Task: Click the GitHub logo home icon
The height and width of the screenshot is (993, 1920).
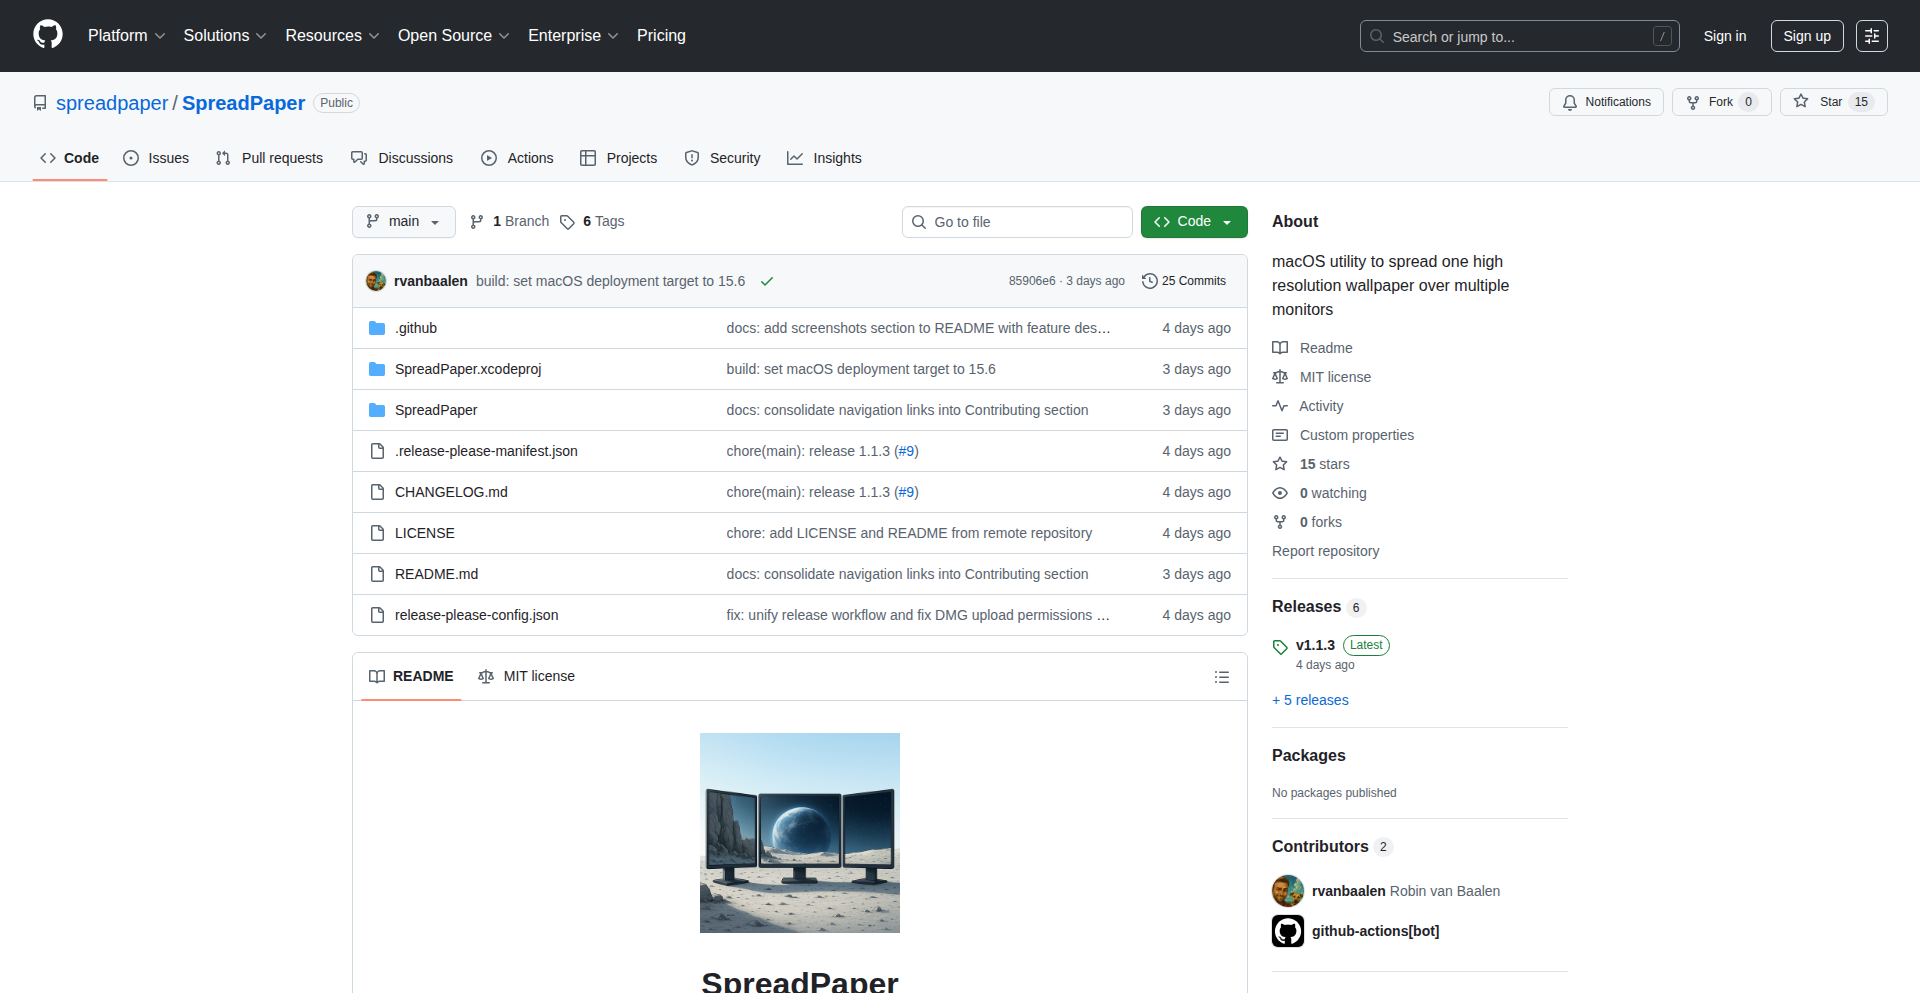Action: pos(47,35)
